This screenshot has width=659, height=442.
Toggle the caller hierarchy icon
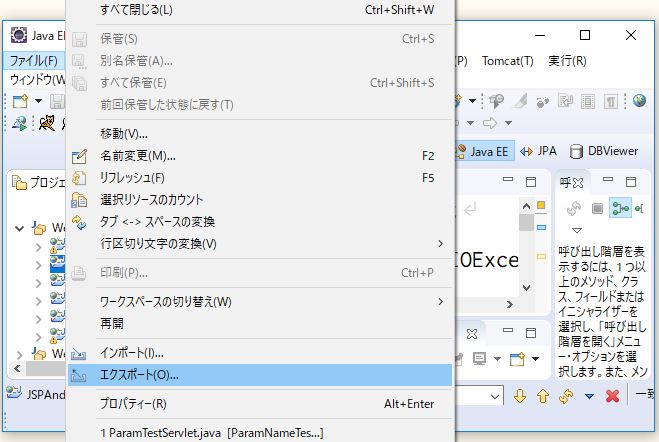click(620, 208)
